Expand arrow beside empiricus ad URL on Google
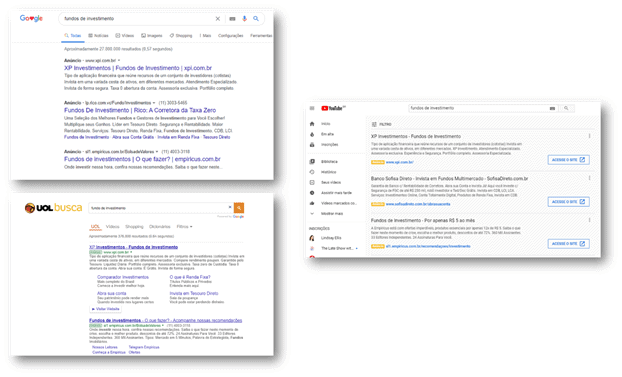Image resolution: width=622 pixels, height=377 pixels. point(157,152)
